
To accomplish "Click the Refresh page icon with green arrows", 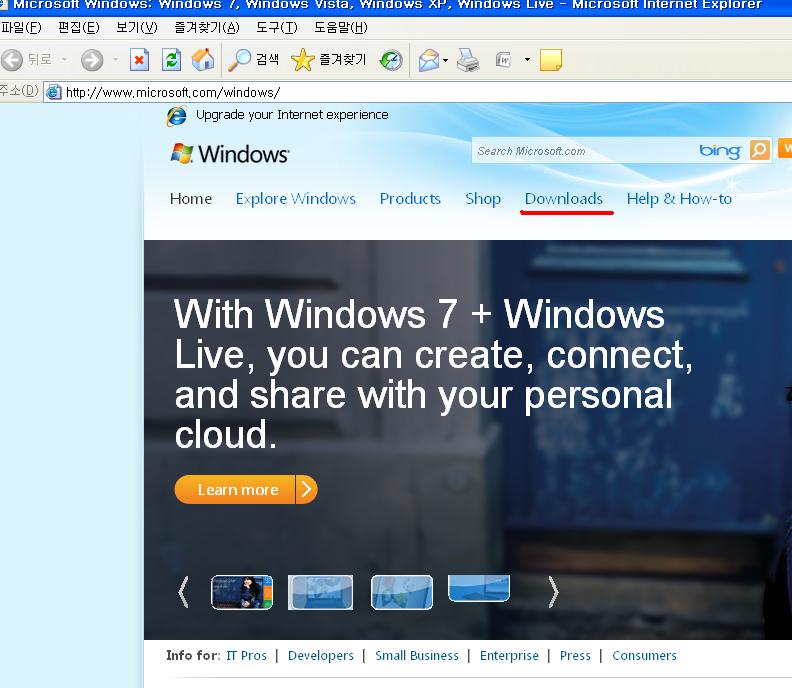I will click(171, 60).
